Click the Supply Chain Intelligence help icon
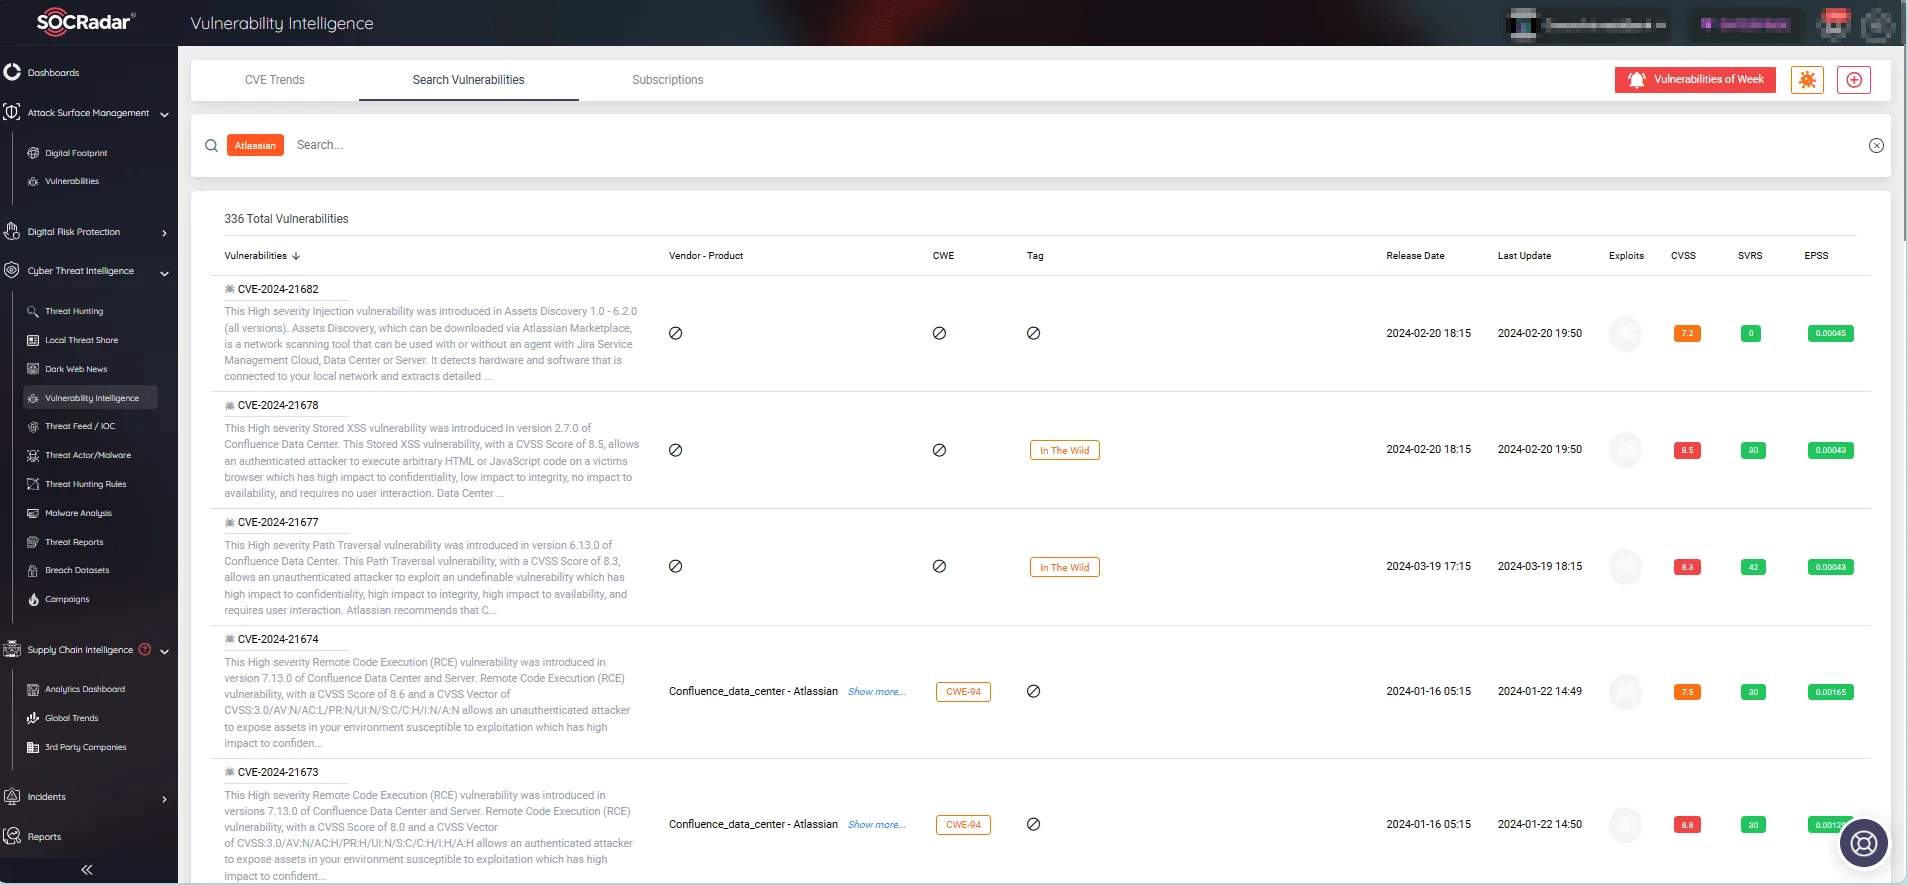Image resolution: width=1908 pixels, height=885 pixels. click(145, 649)
